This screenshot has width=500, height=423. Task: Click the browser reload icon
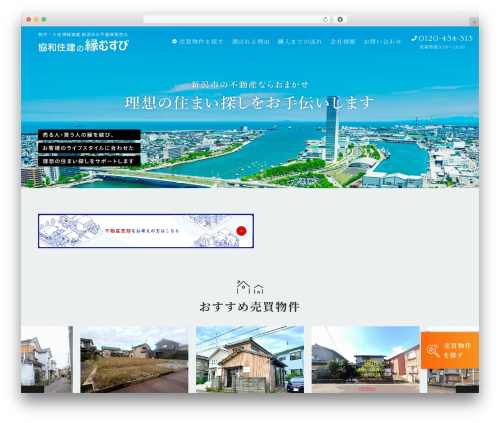tap(325, 19)
